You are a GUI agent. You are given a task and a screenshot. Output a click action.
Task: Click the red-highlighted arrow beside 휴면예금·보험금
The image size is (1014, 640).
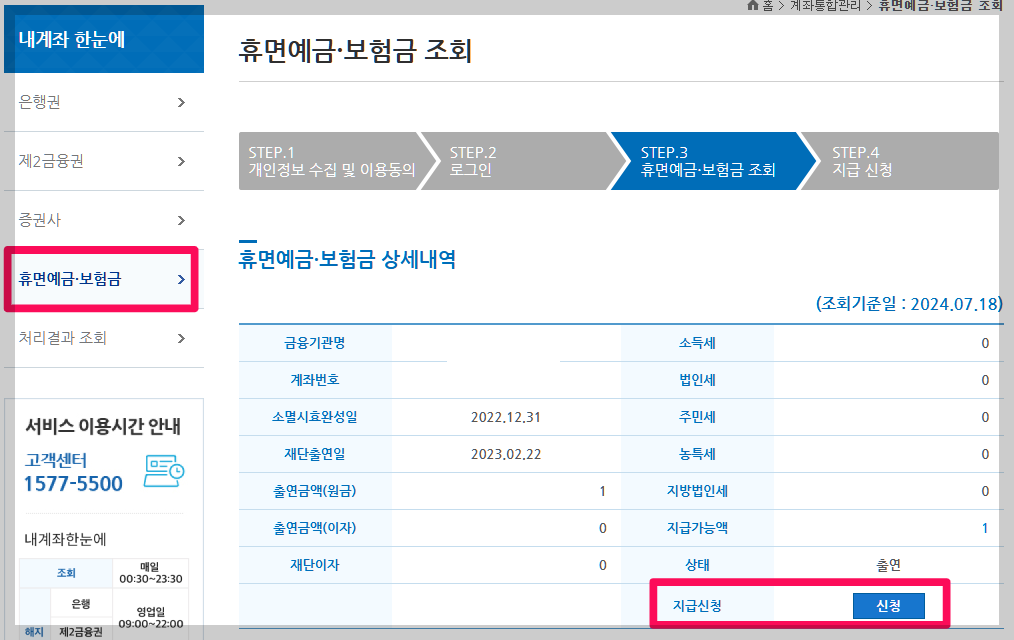(181, 279)
